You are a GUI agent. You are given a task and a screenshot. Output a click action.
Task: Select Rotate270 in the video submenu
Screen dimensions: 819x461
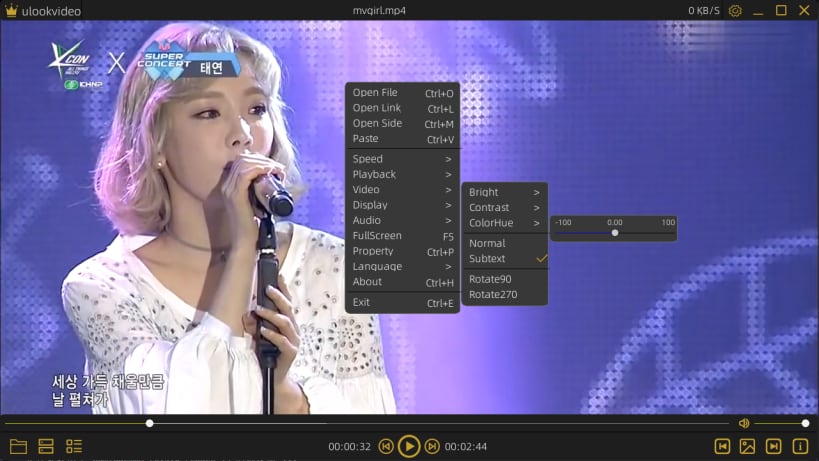(505, 294)
